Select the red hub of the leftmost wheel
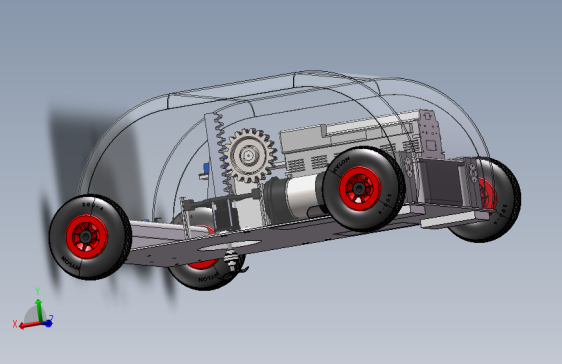Image resolution: width=562 pixels, height=364 pixels. click(86, 236)
